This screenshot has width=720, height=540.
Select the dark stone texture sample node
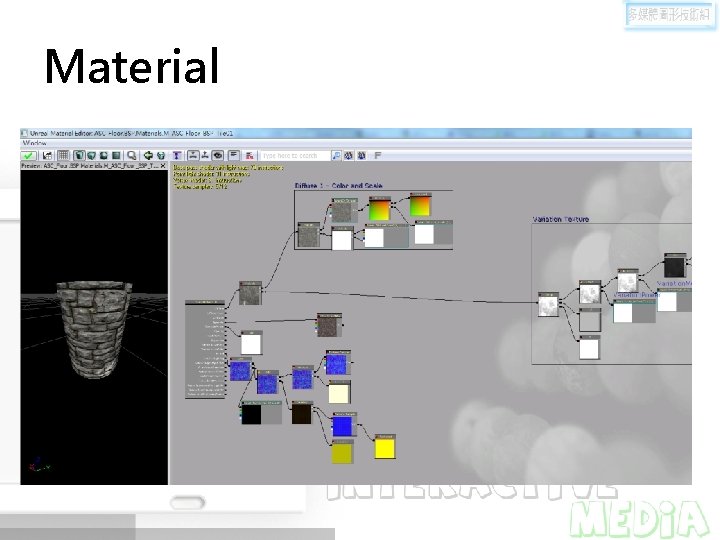point(329,325)
